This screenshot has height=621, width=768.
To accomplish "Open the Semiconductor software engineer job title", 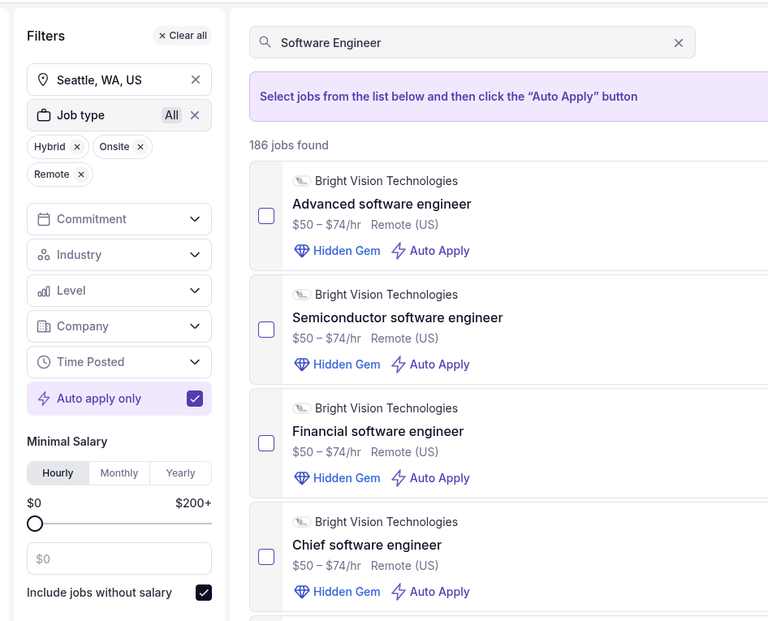I will pos(397,317).
